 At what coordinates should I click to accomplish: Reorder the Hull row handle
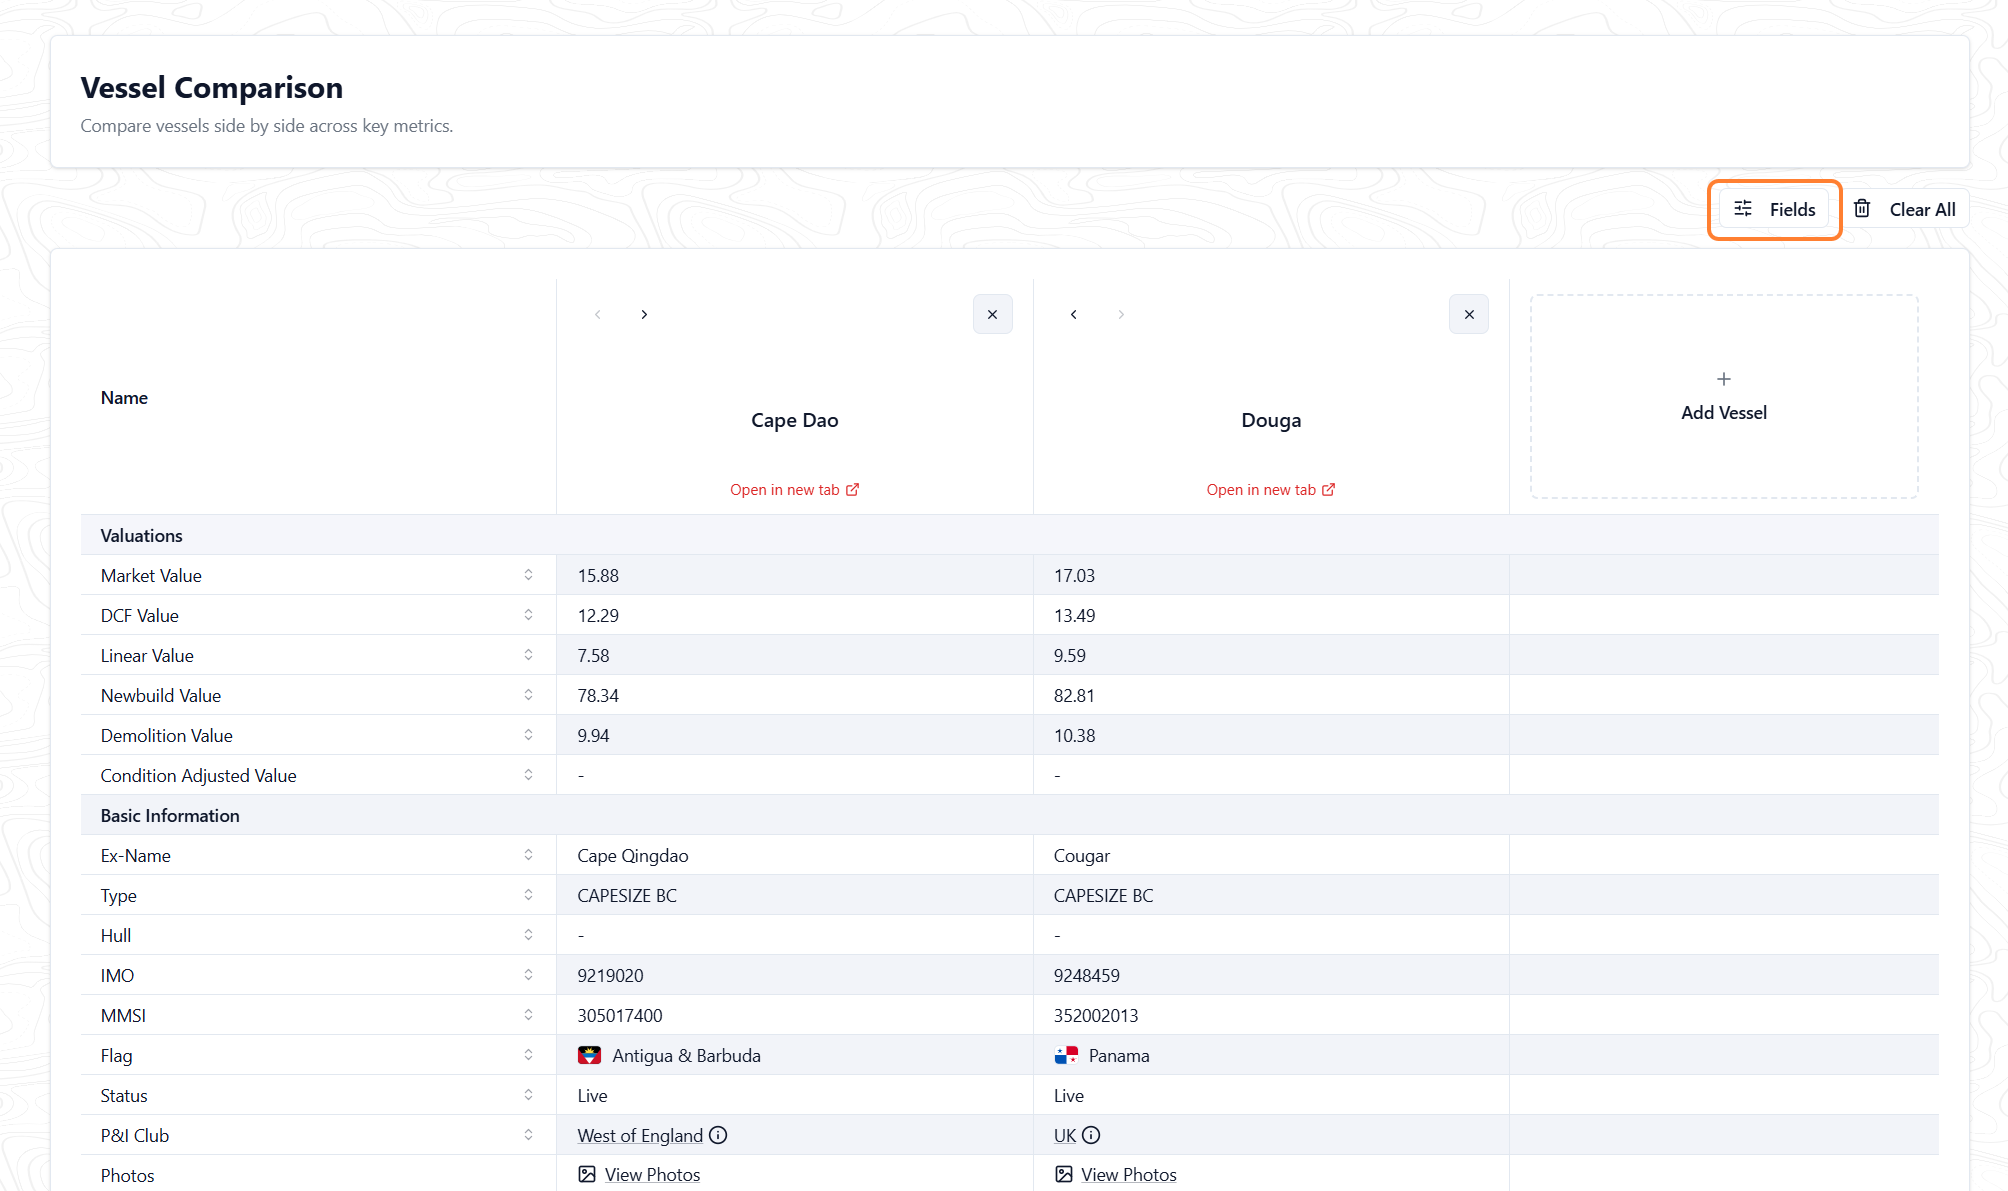coord(528,935)
